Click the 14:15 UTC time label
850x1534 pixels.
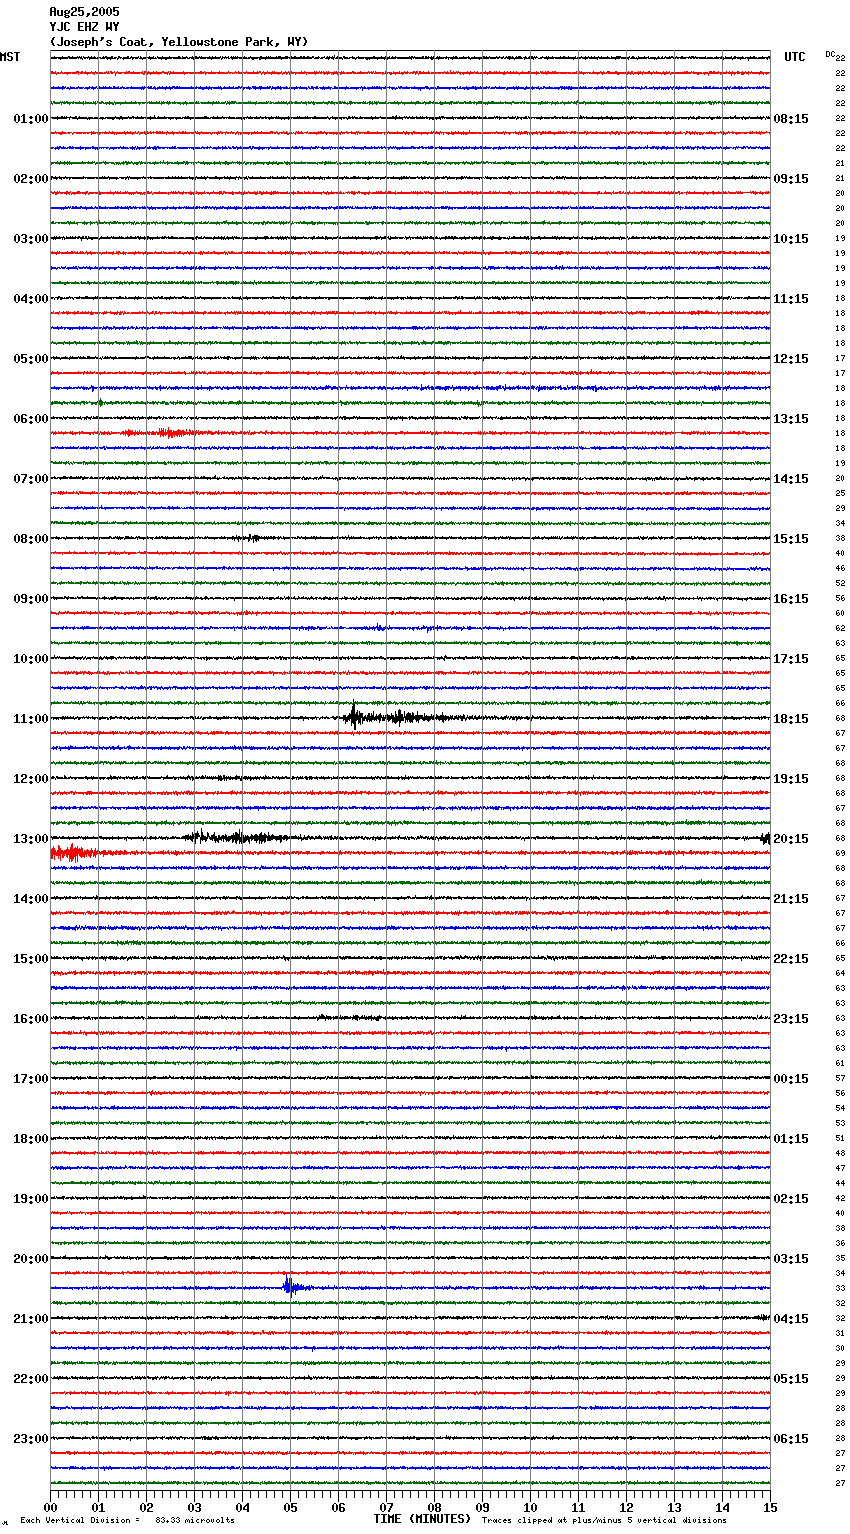click(791, 479)
